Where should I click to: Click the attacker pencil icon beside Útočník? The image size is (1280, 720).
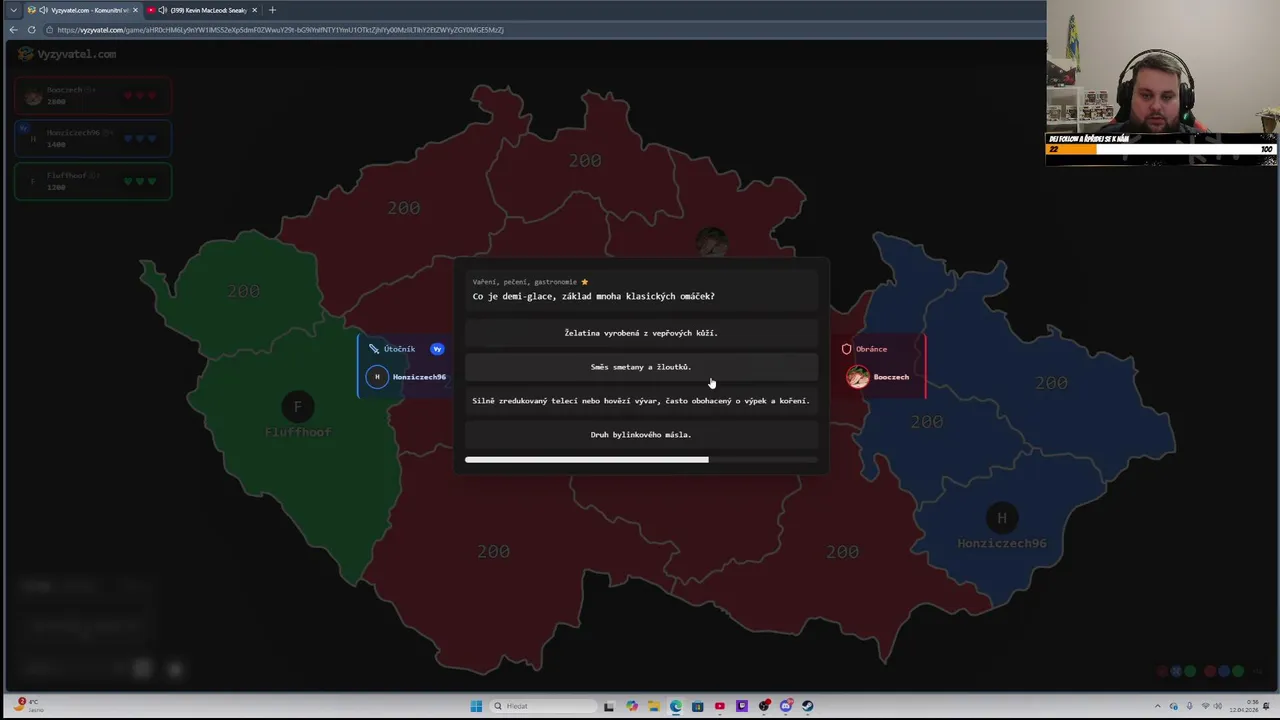pos(374,349)
